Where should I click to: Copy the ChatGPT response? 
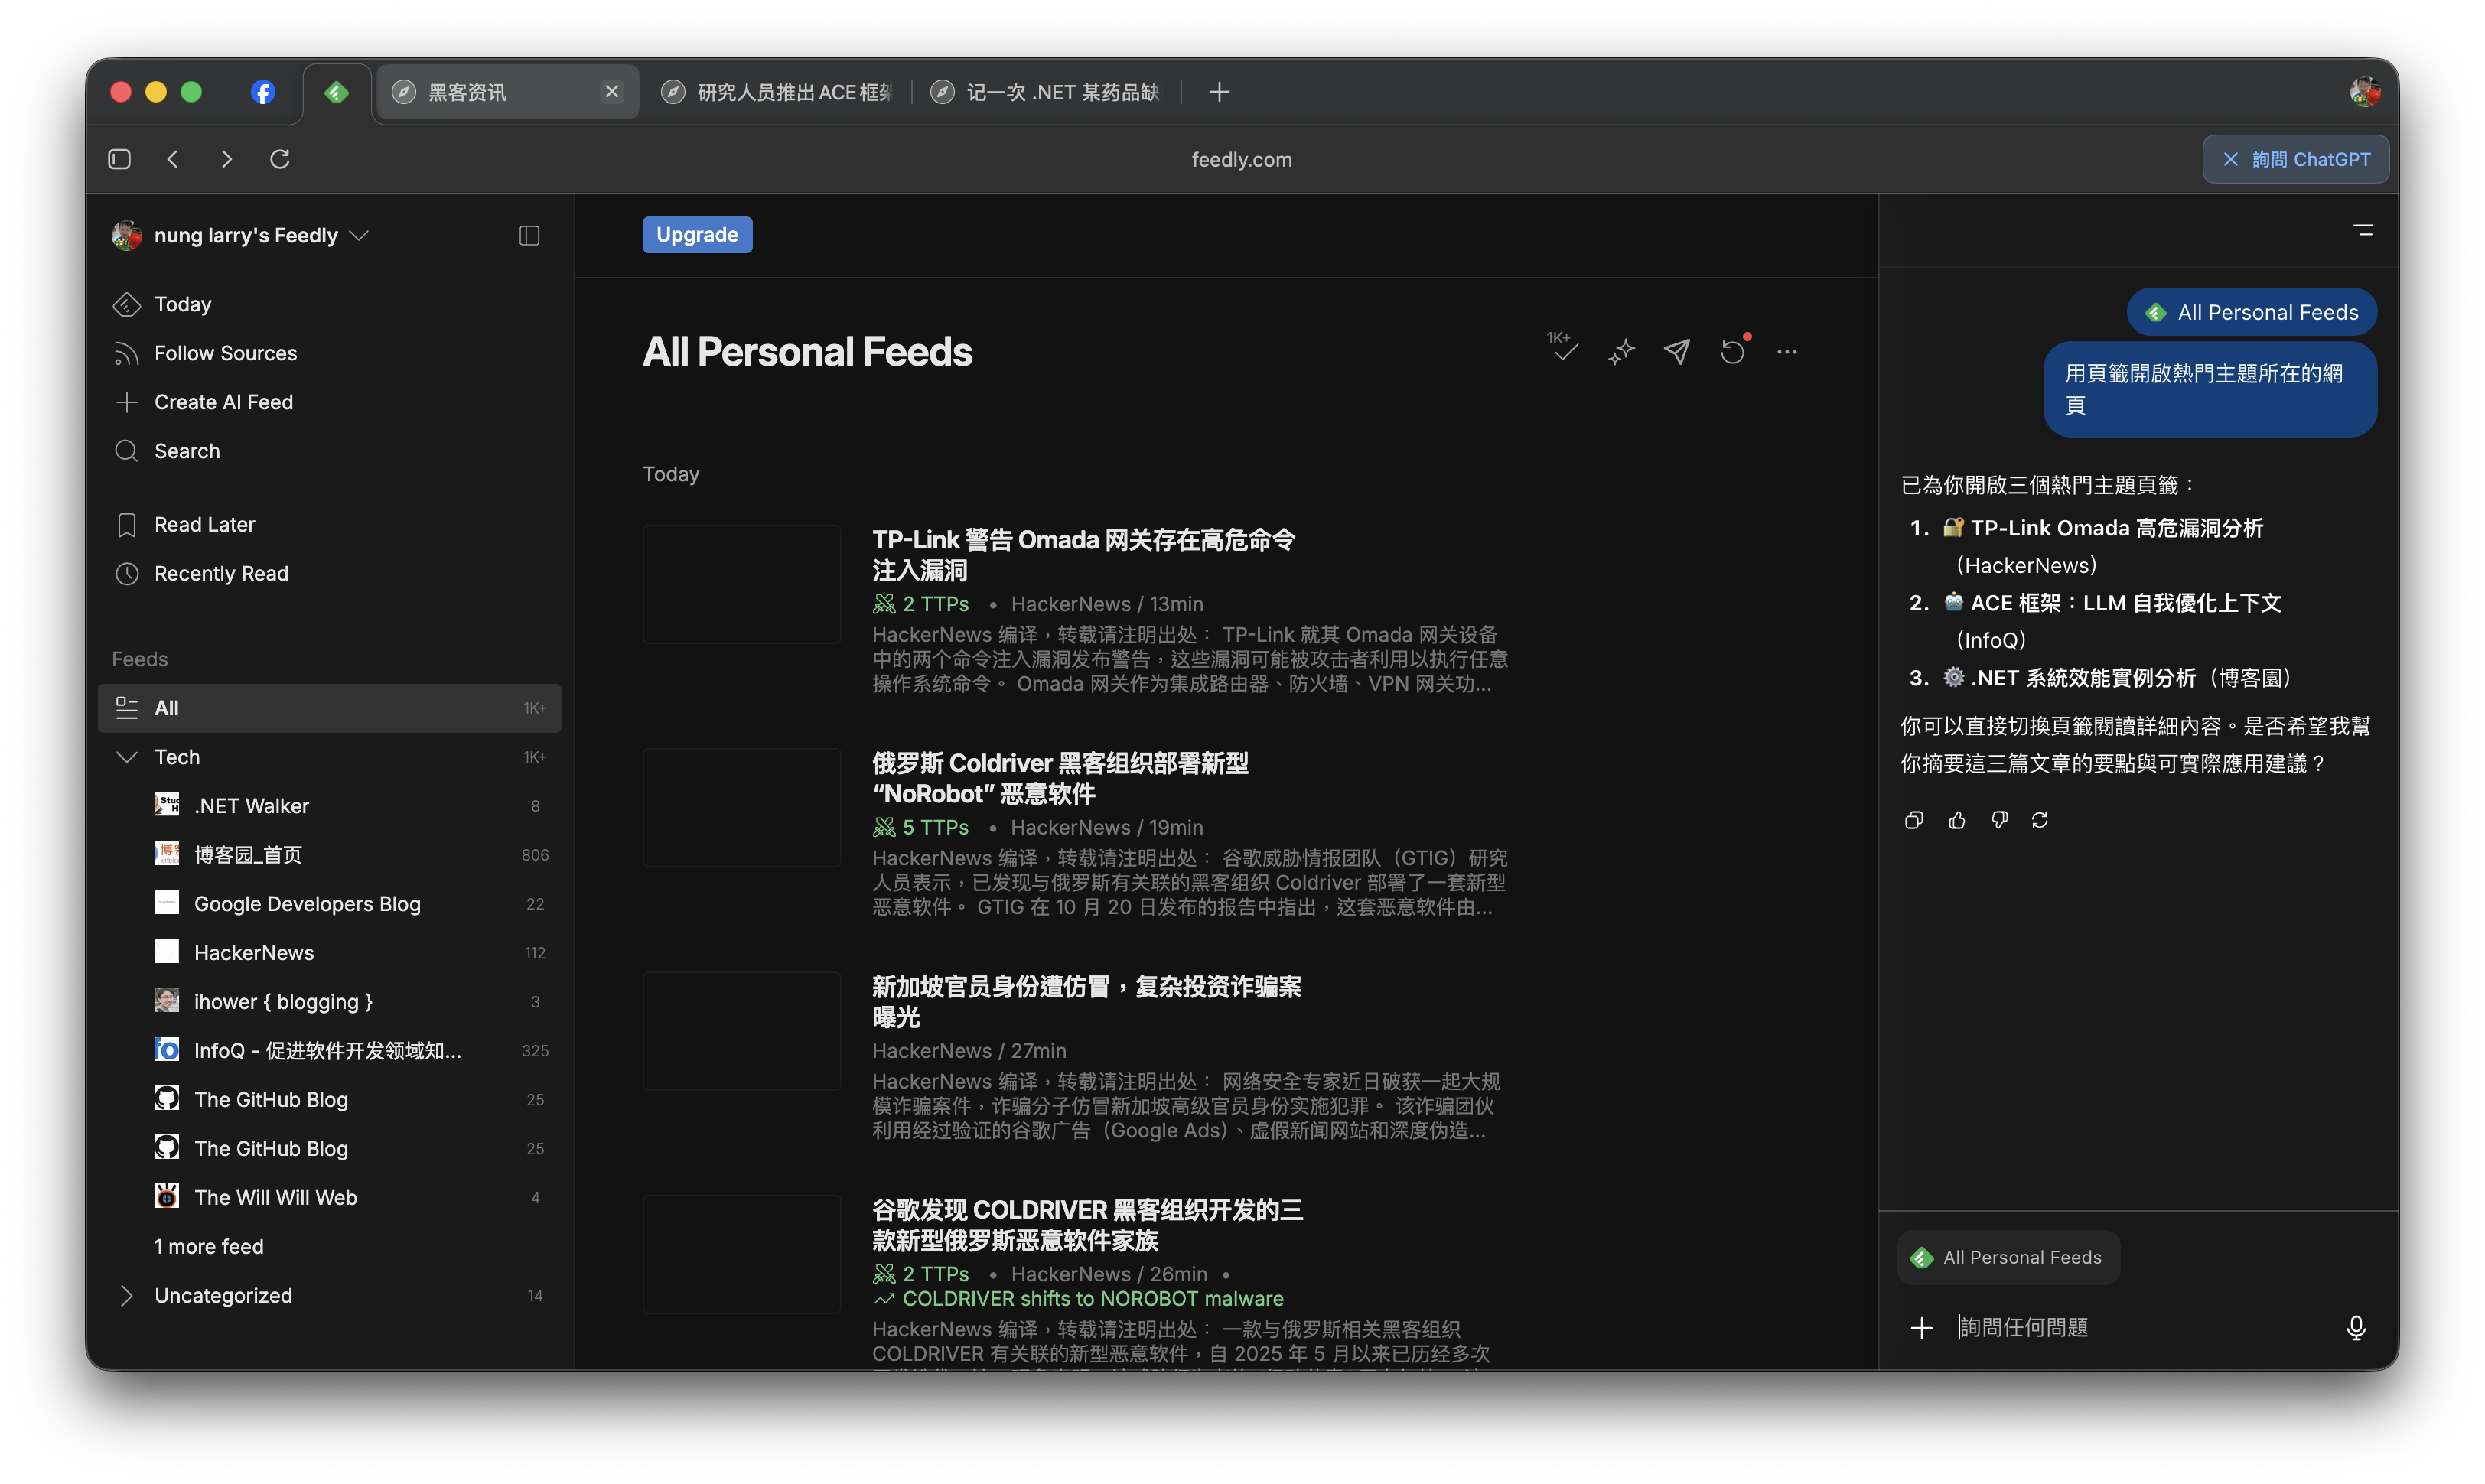pos(1914,820)
